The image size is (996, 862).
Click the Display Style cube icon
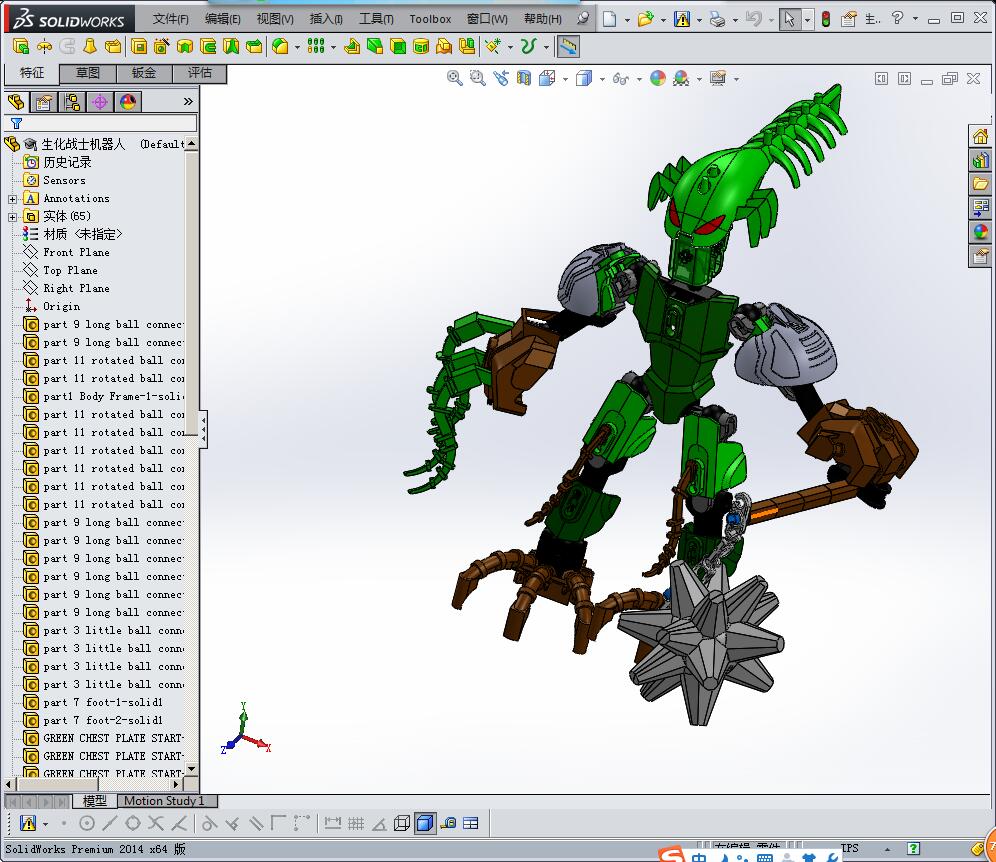(x=584, y=79)
